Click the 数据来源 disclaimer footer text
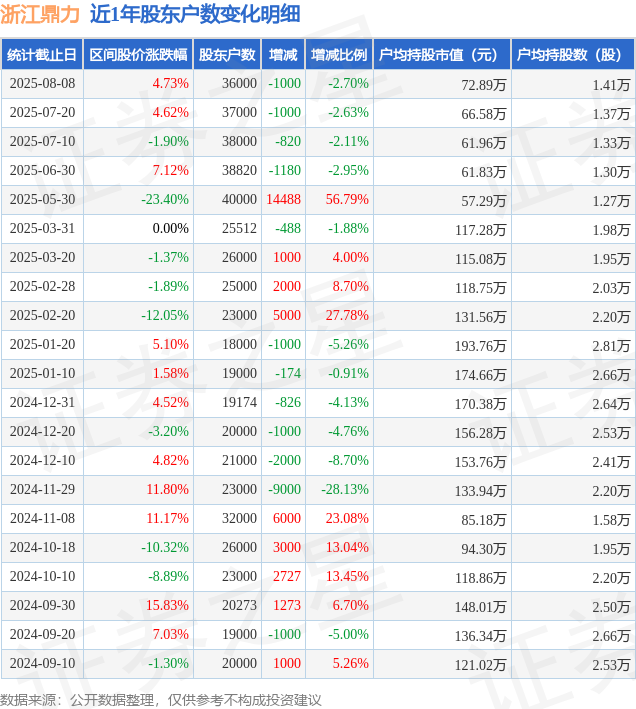The image size is (636, 709). click(160, 700)
